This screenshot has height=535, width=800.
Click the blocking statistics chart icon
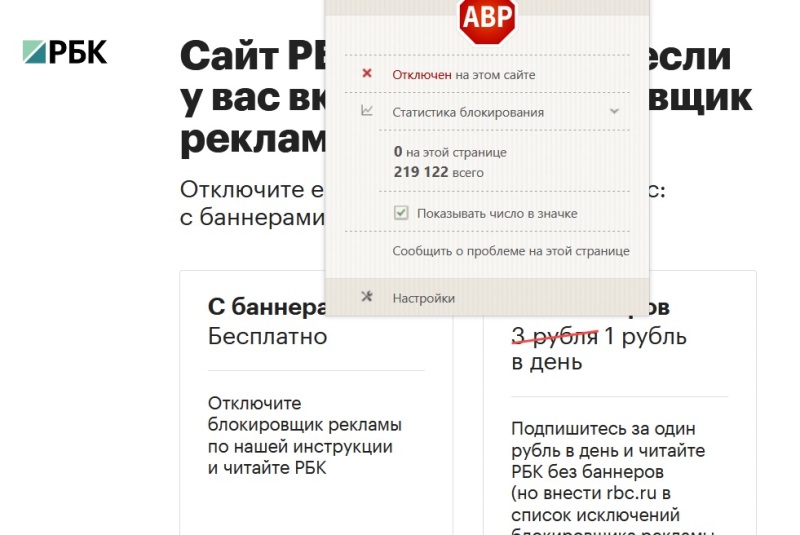367,110
